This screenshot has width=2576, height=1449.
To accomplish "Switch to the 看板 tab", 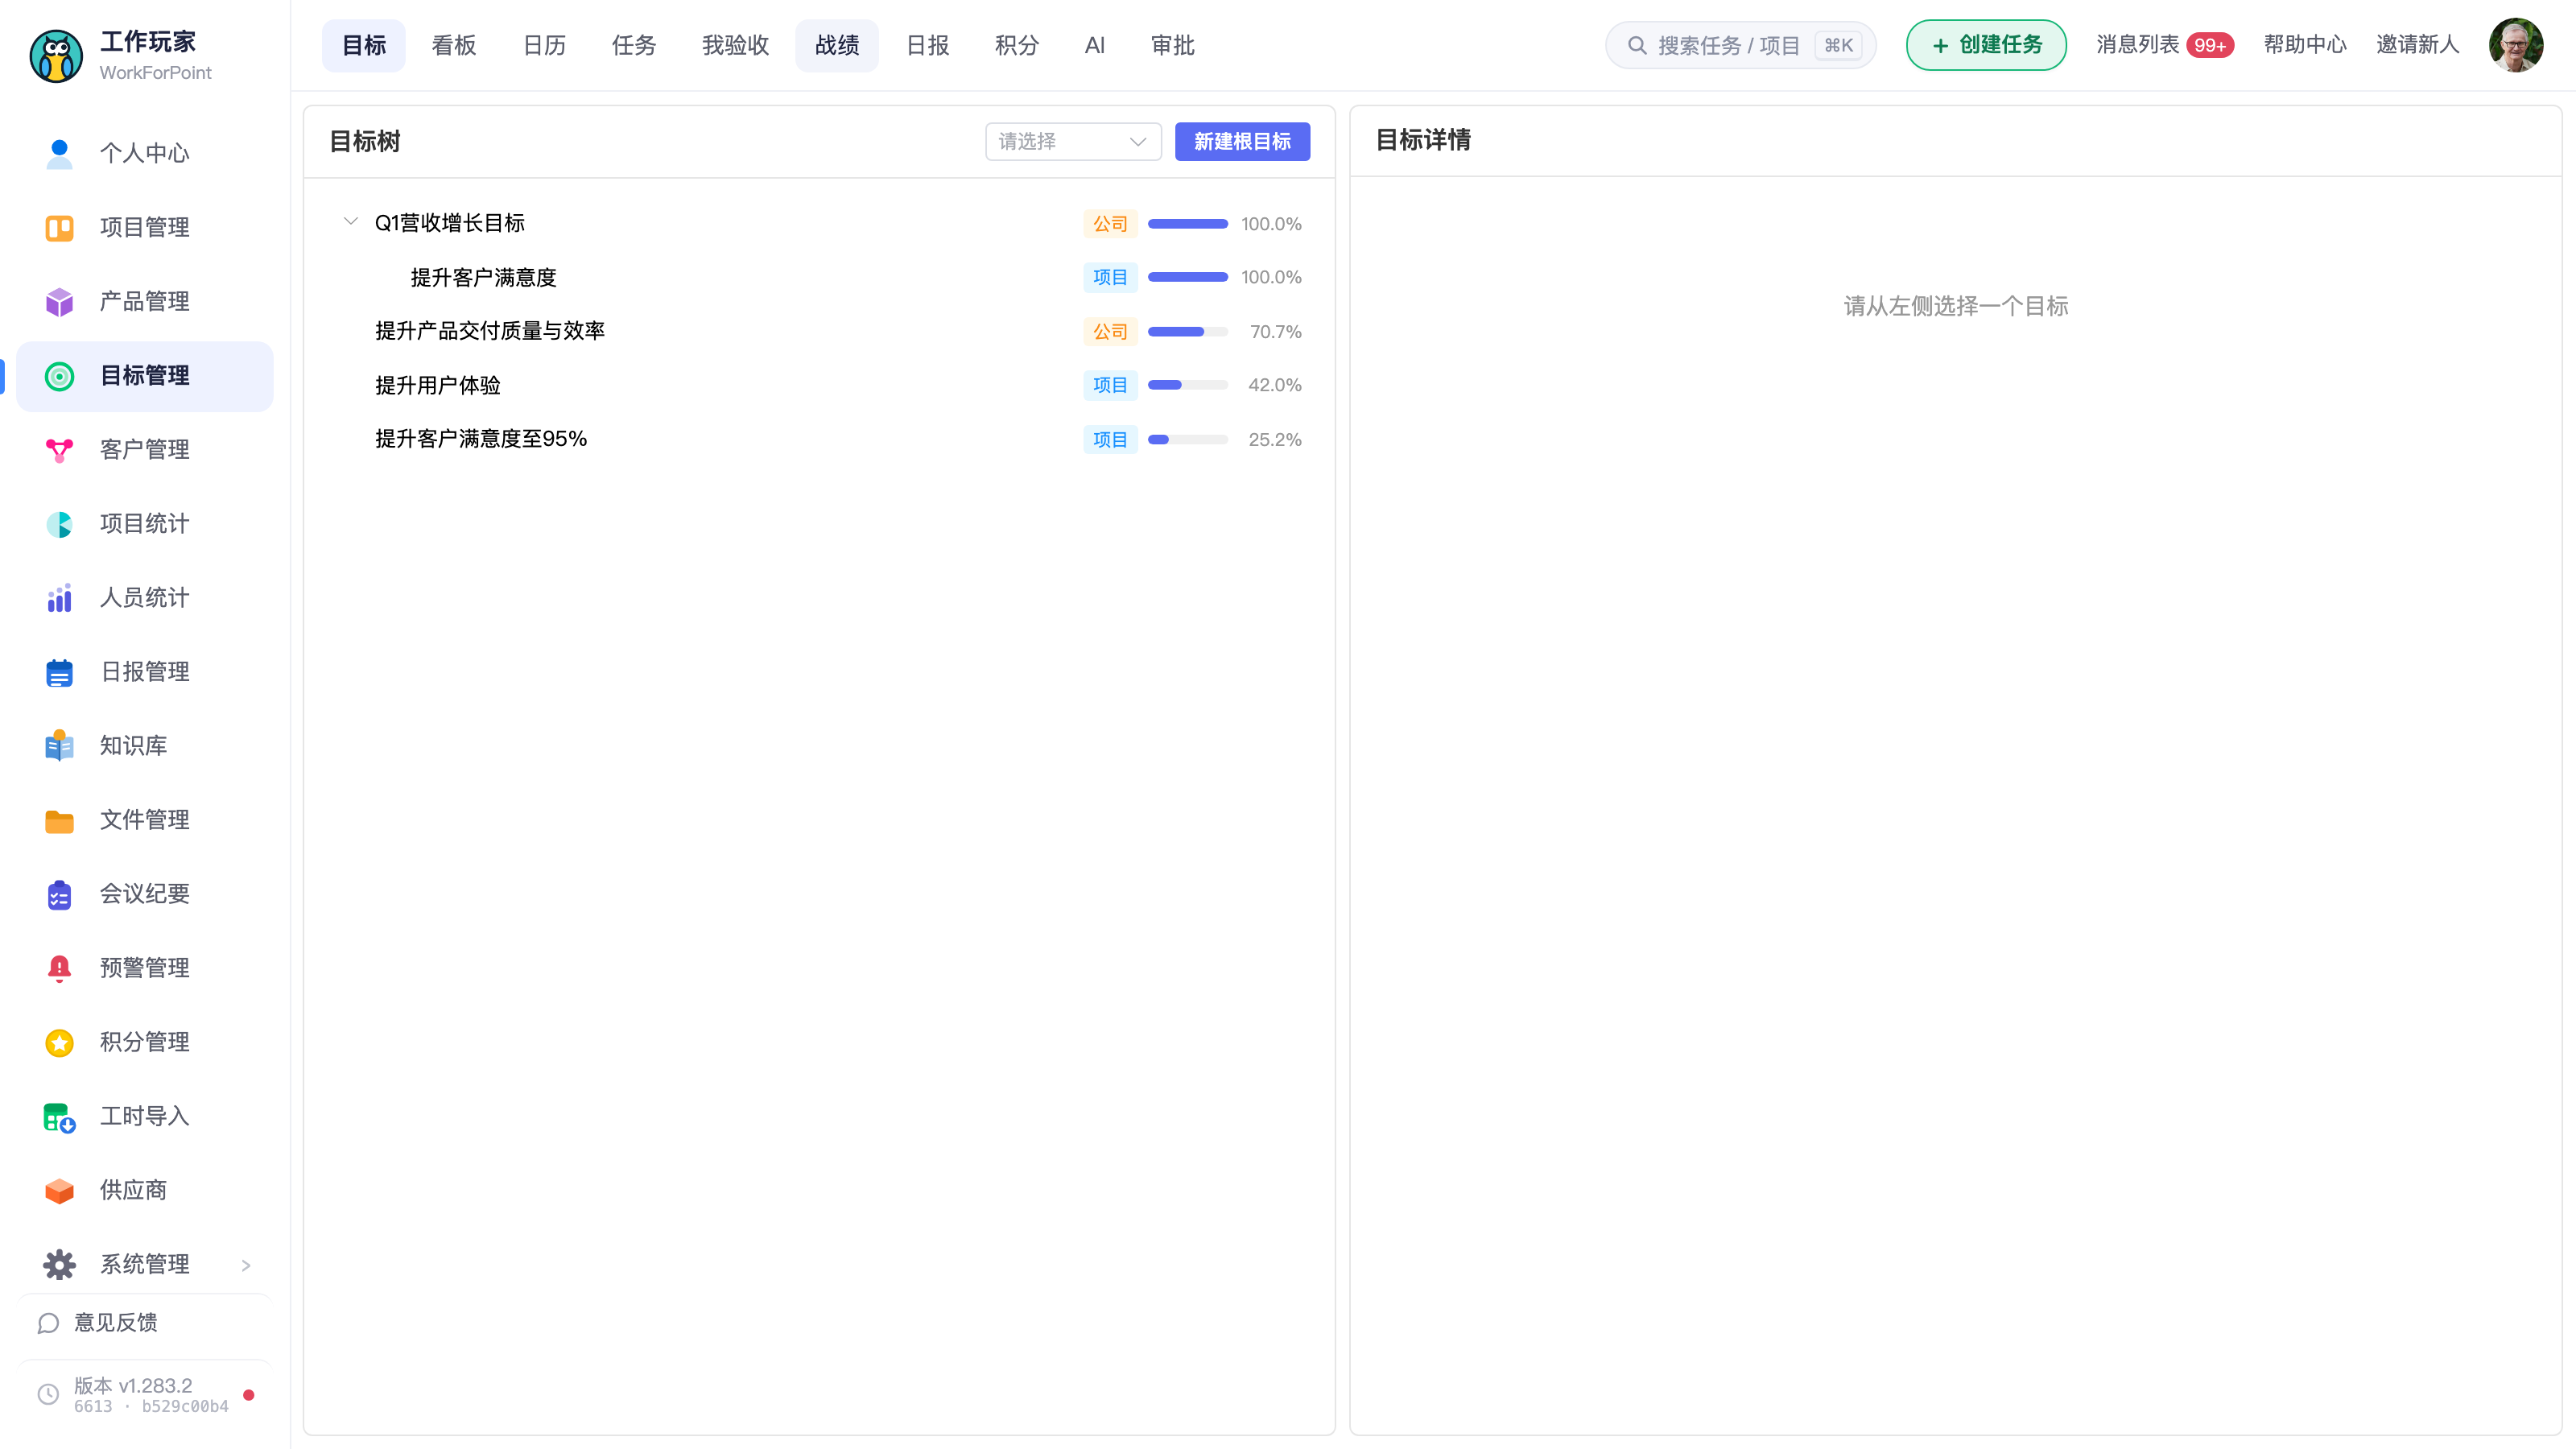I will coord(454,45).
